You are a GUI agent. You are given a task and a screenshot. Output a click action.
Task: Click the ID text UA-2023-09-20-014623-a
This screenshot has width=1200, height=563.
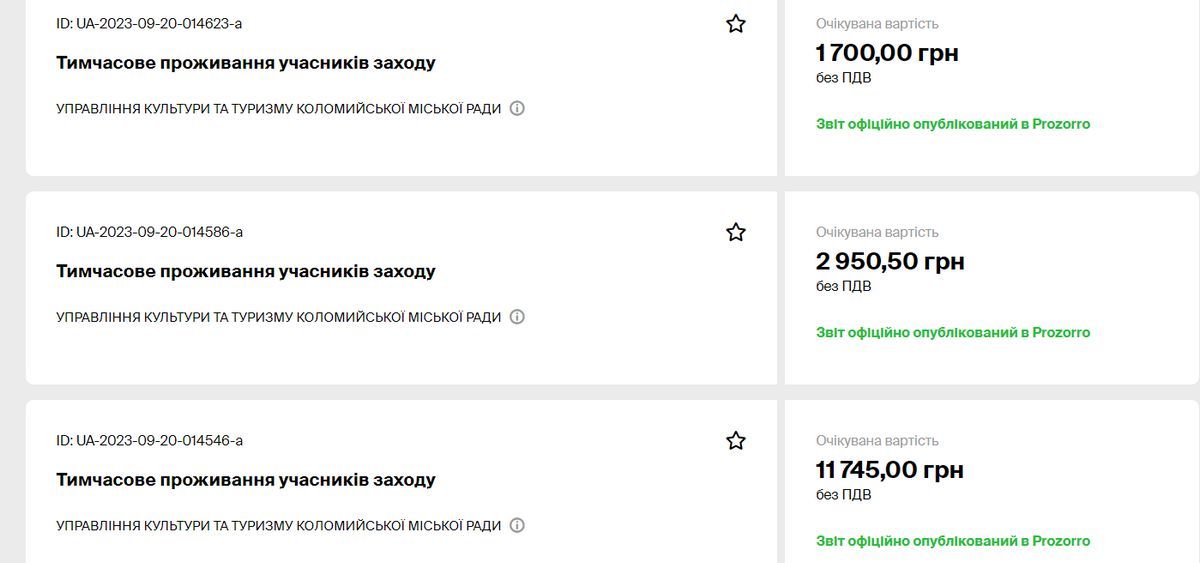pyautogui.click(x=149, y=24)
